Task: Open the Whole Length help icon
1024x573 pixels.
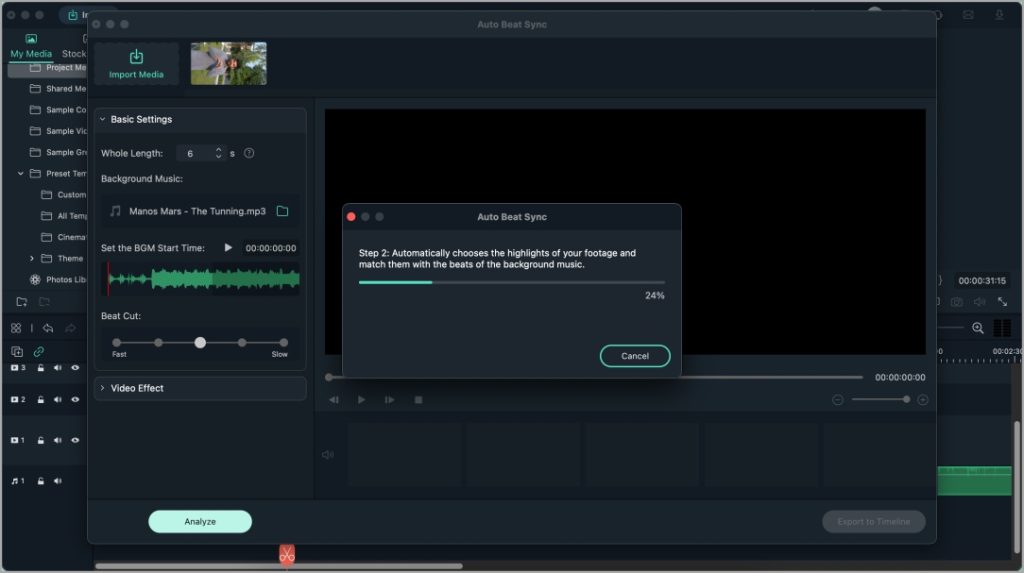Action: tap(249, 154)
